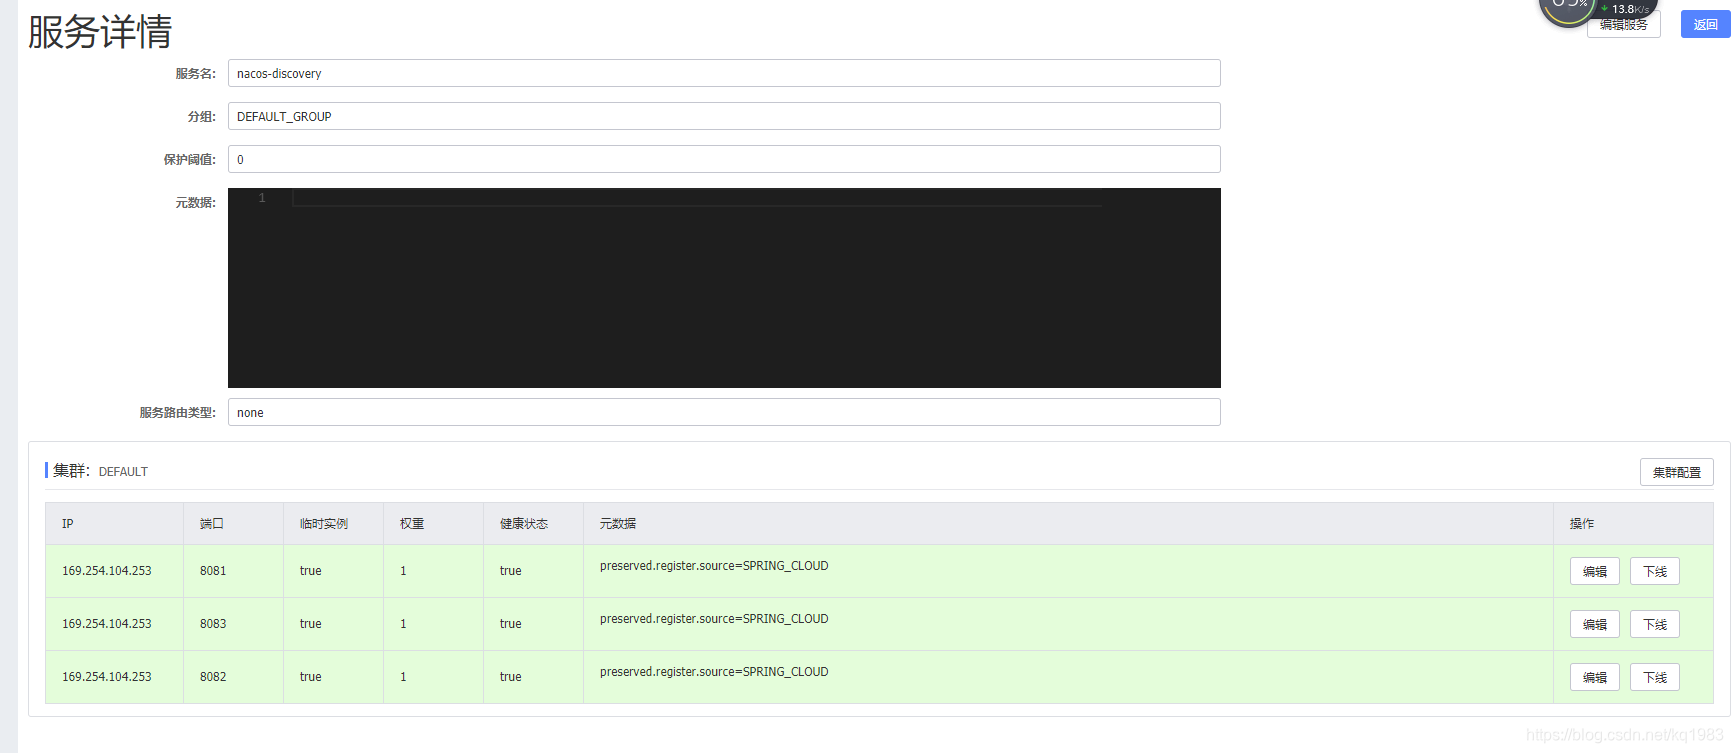Click port value 8081
This screenshot has width=1733, height=753.
[213, 571]
